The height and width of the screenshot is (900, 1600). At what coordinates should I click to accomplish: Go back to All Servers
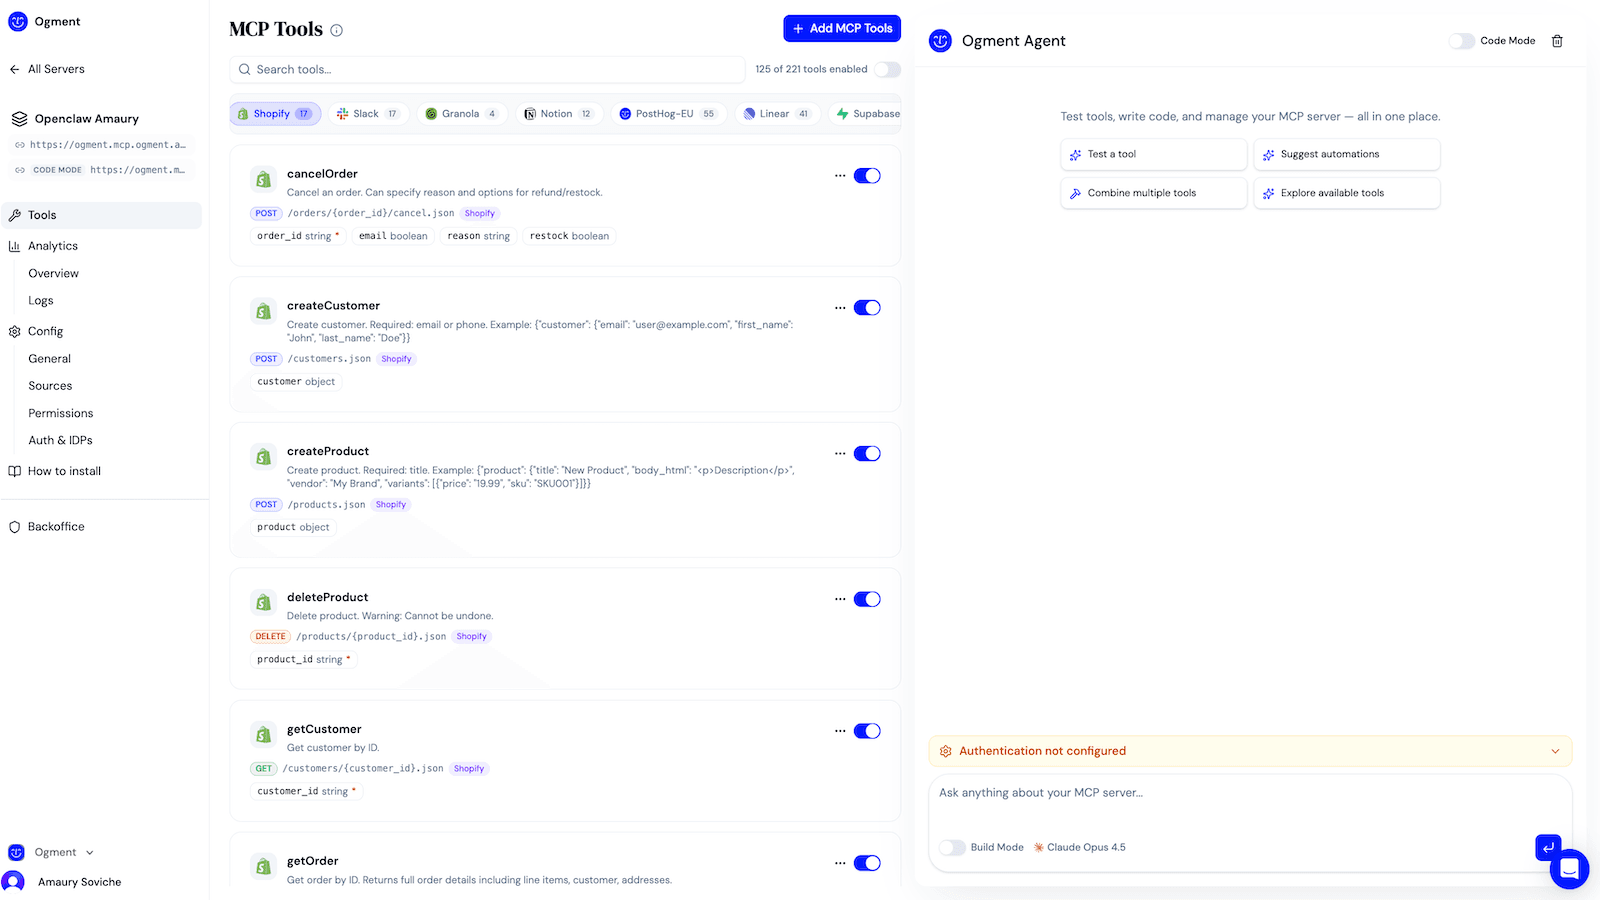47,69
